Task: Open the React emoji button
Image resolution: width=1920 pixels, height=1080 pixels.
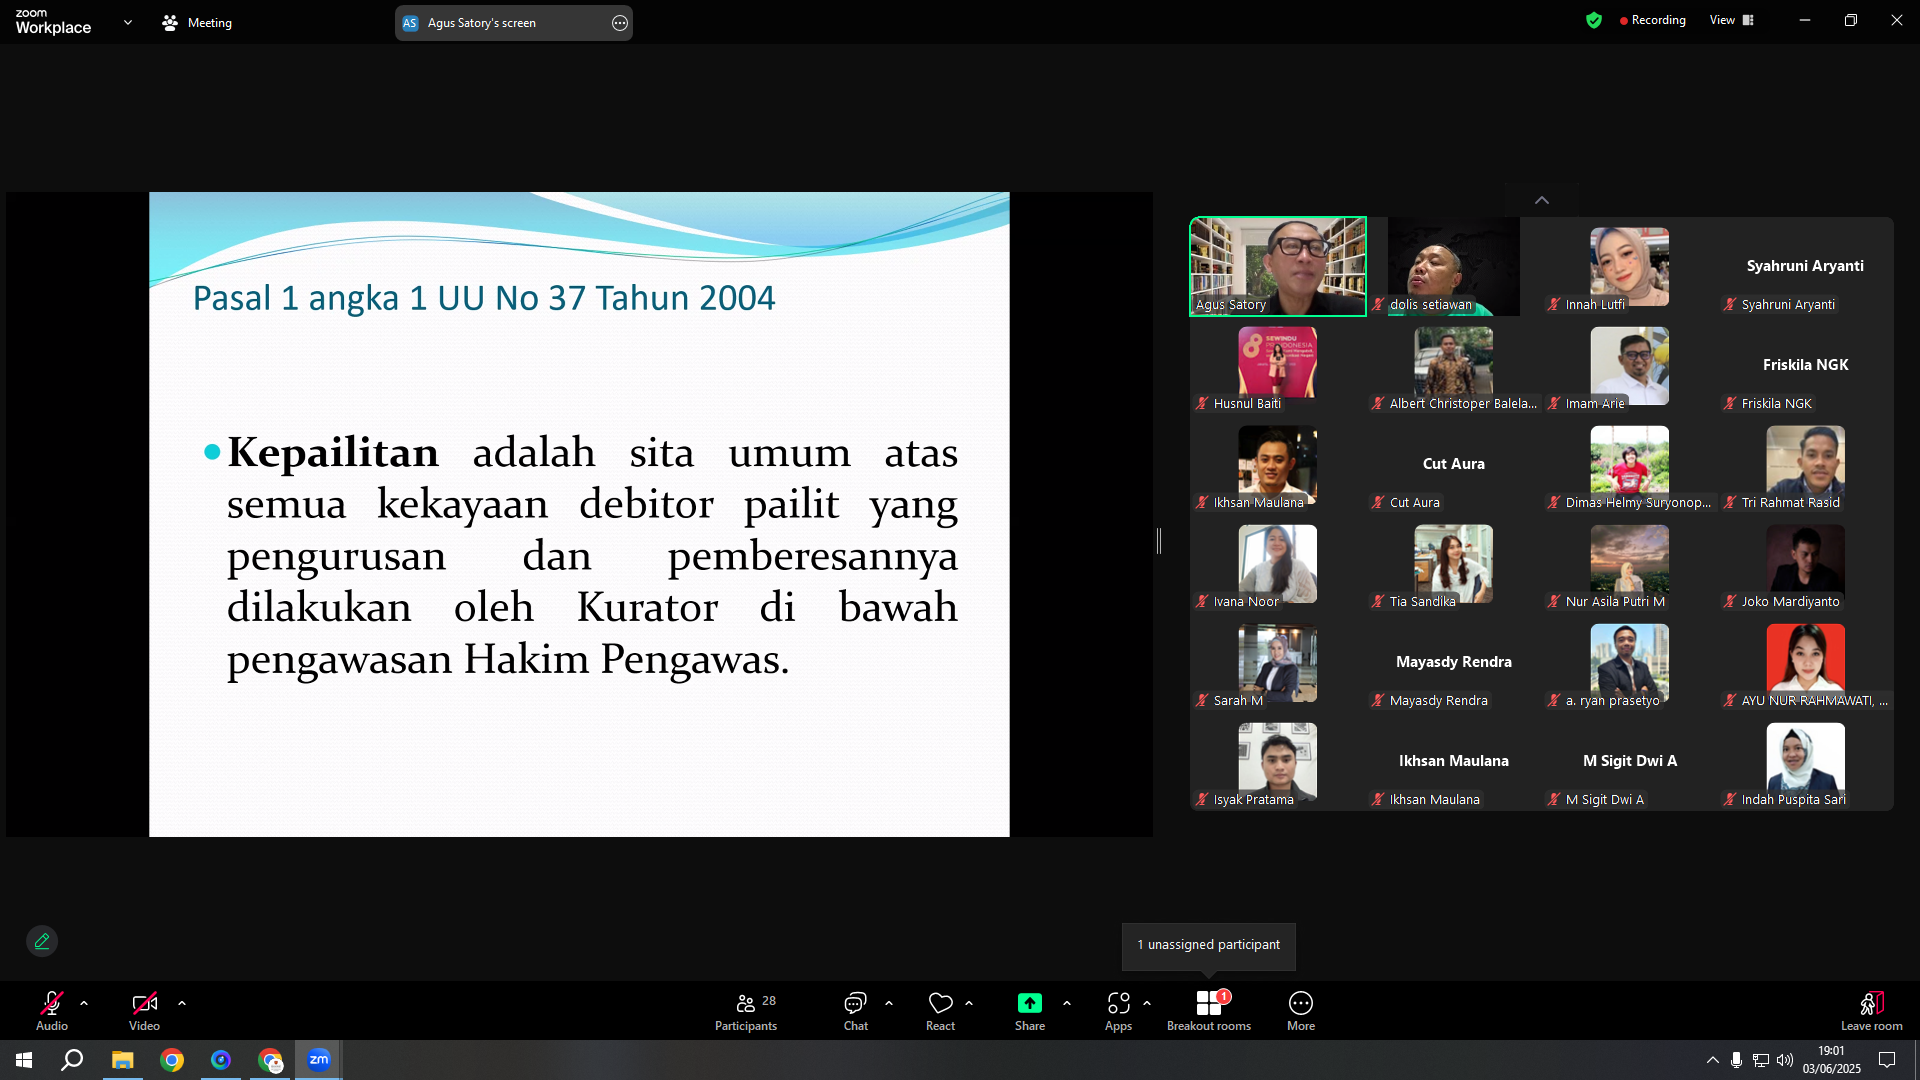Action: coord(940,1010)
